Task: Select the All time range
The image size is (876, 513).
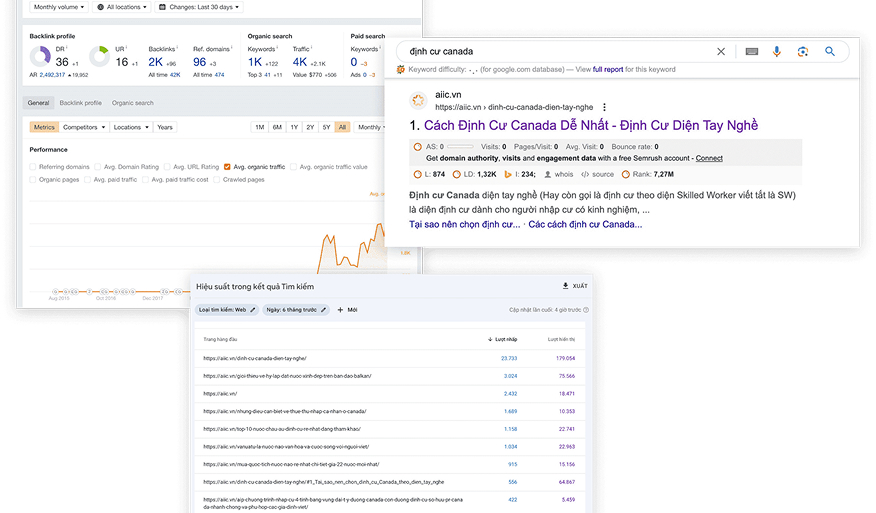Action: click(x=342, y=127)
